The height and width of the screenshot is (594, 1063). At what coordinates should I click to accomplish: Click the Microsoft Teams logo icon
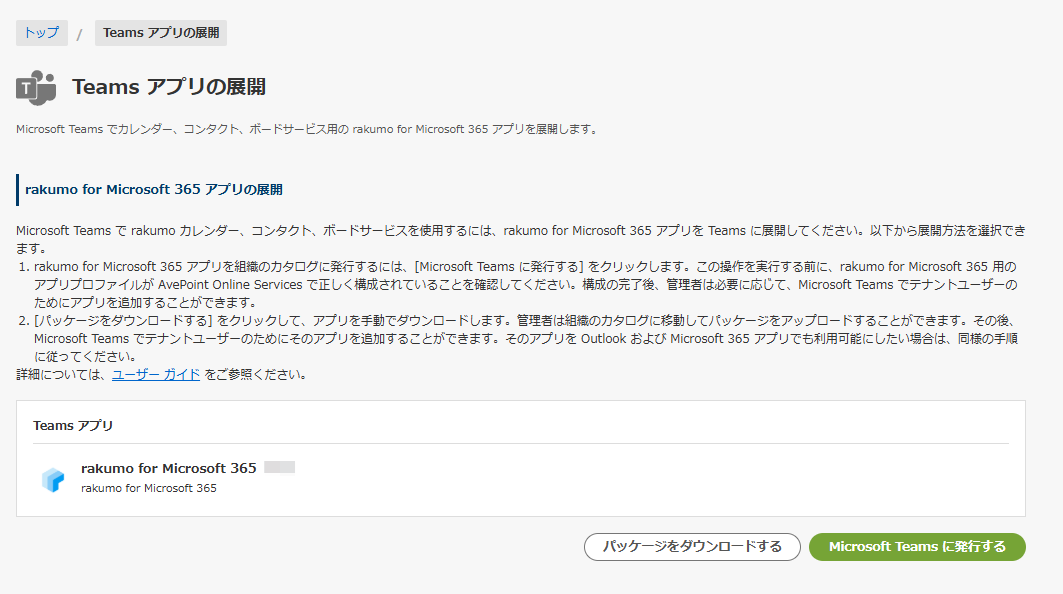tap(36, 87)
